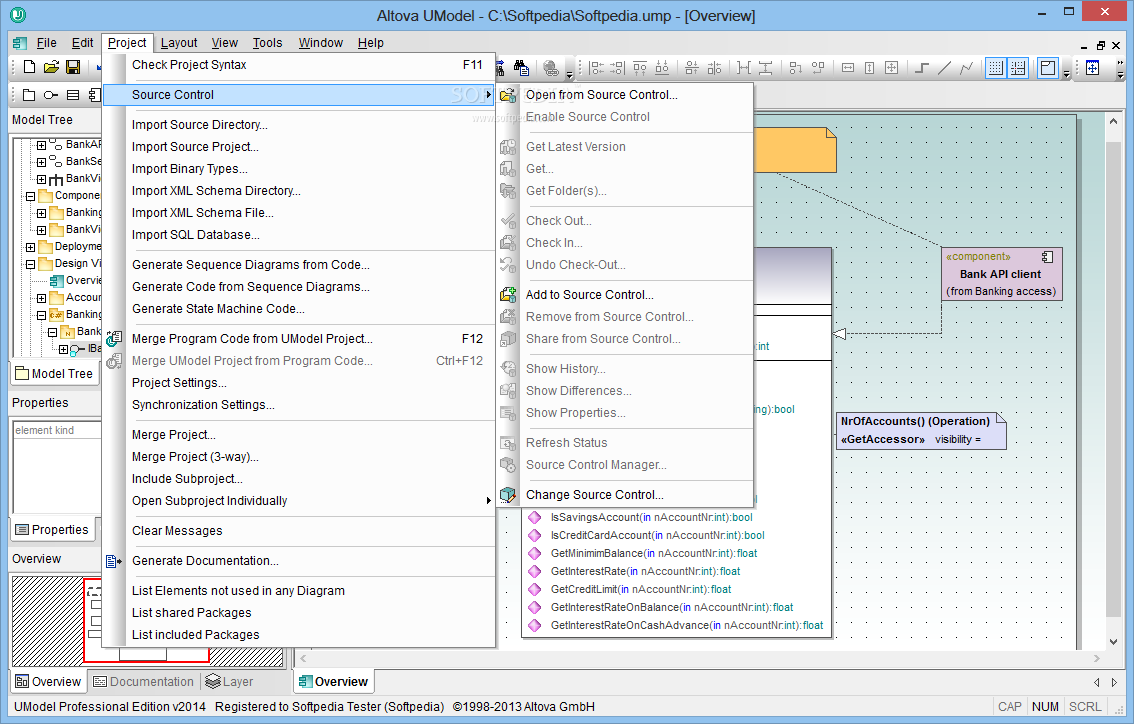The width and height of the screenshot is (1134, 724).
Task: Click the Make Same Size icon
Action: click(x=892, y=68)
